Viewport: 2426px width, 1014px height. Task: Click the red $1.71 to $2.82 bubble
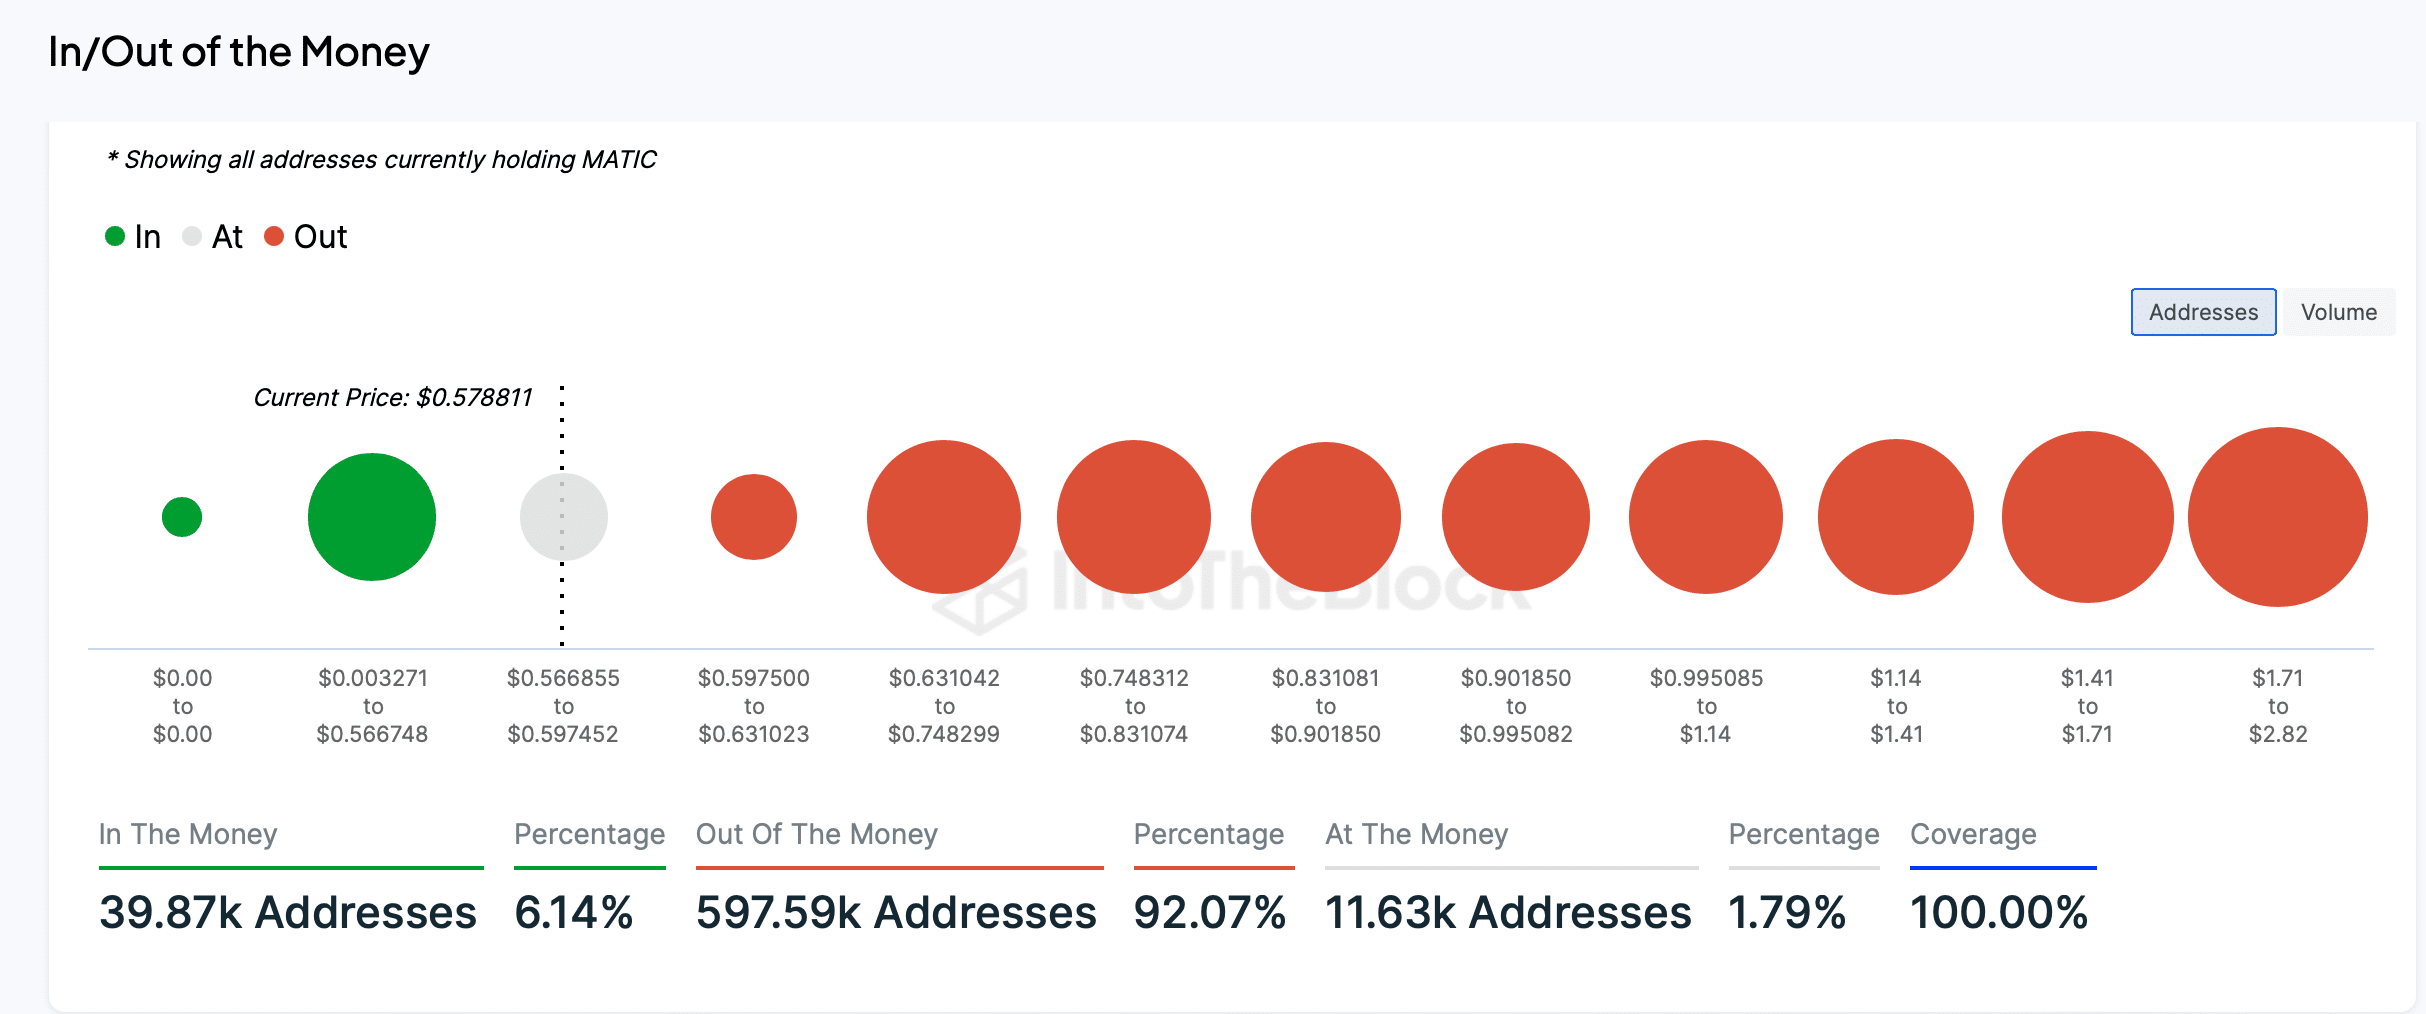coord(2278,517)
